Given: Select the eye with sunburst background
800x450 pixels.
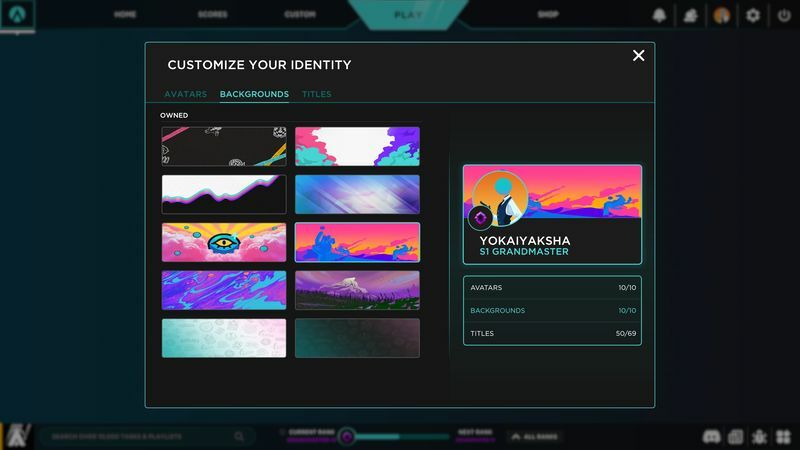Looking at the screenshot, I should [224, 242].
